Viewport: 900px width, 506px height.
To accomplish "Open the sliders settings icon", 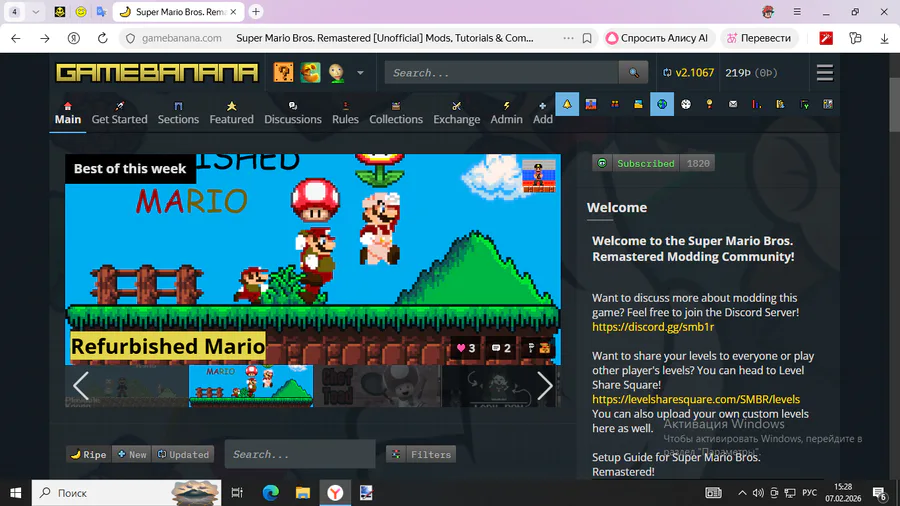I will point(828,104).
